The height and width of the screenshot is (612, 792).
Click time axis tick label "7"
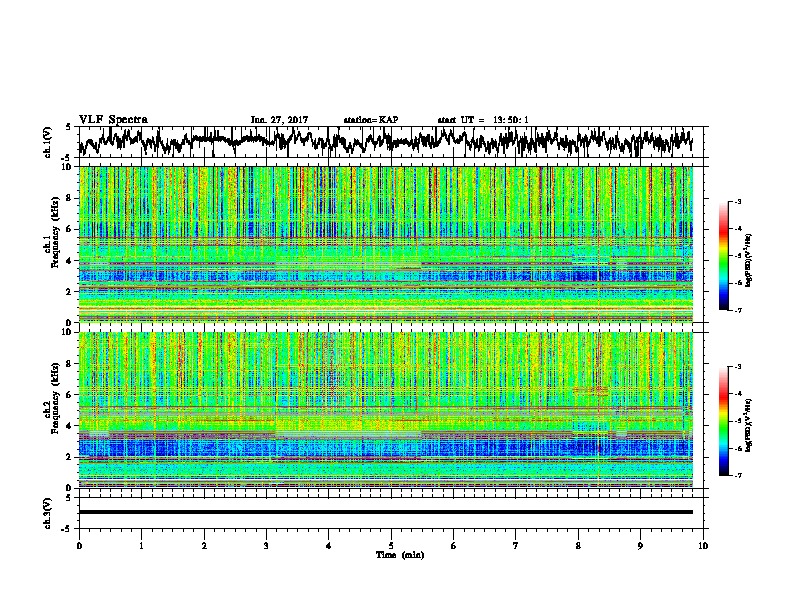(x=516, y=546)
